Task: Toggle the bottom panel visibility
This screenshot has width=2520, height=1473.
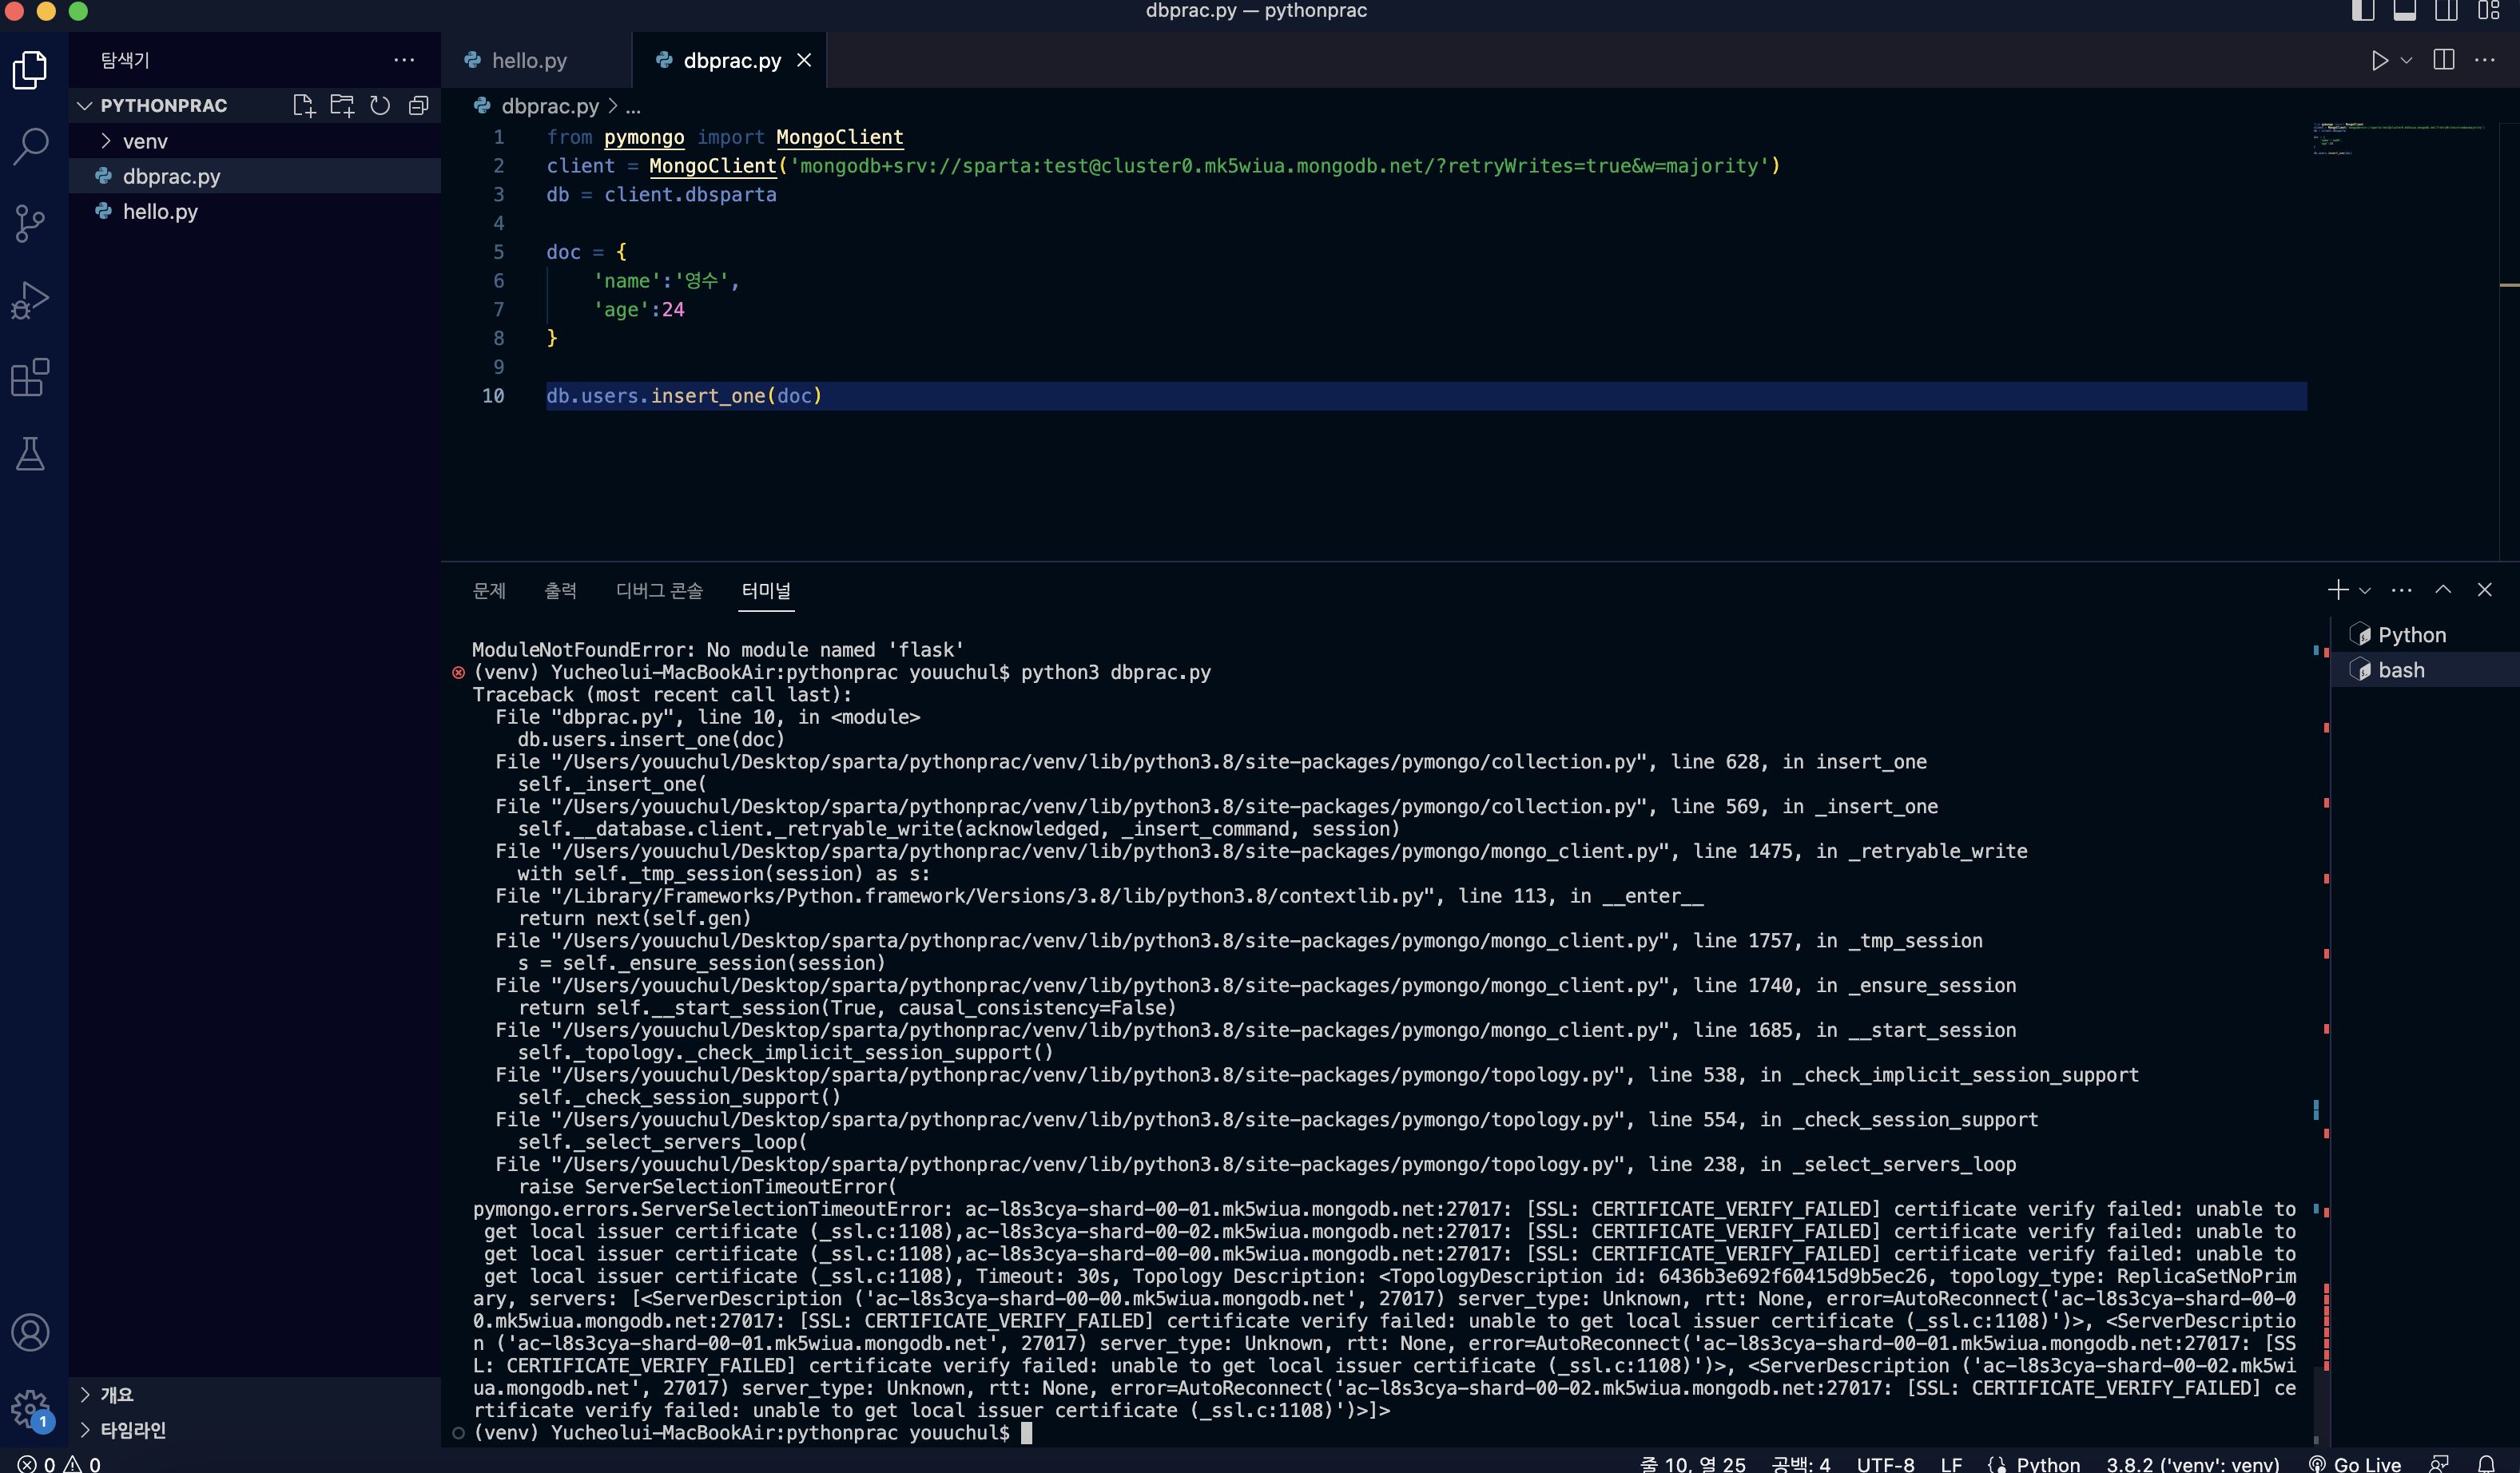Action: 2404,11
